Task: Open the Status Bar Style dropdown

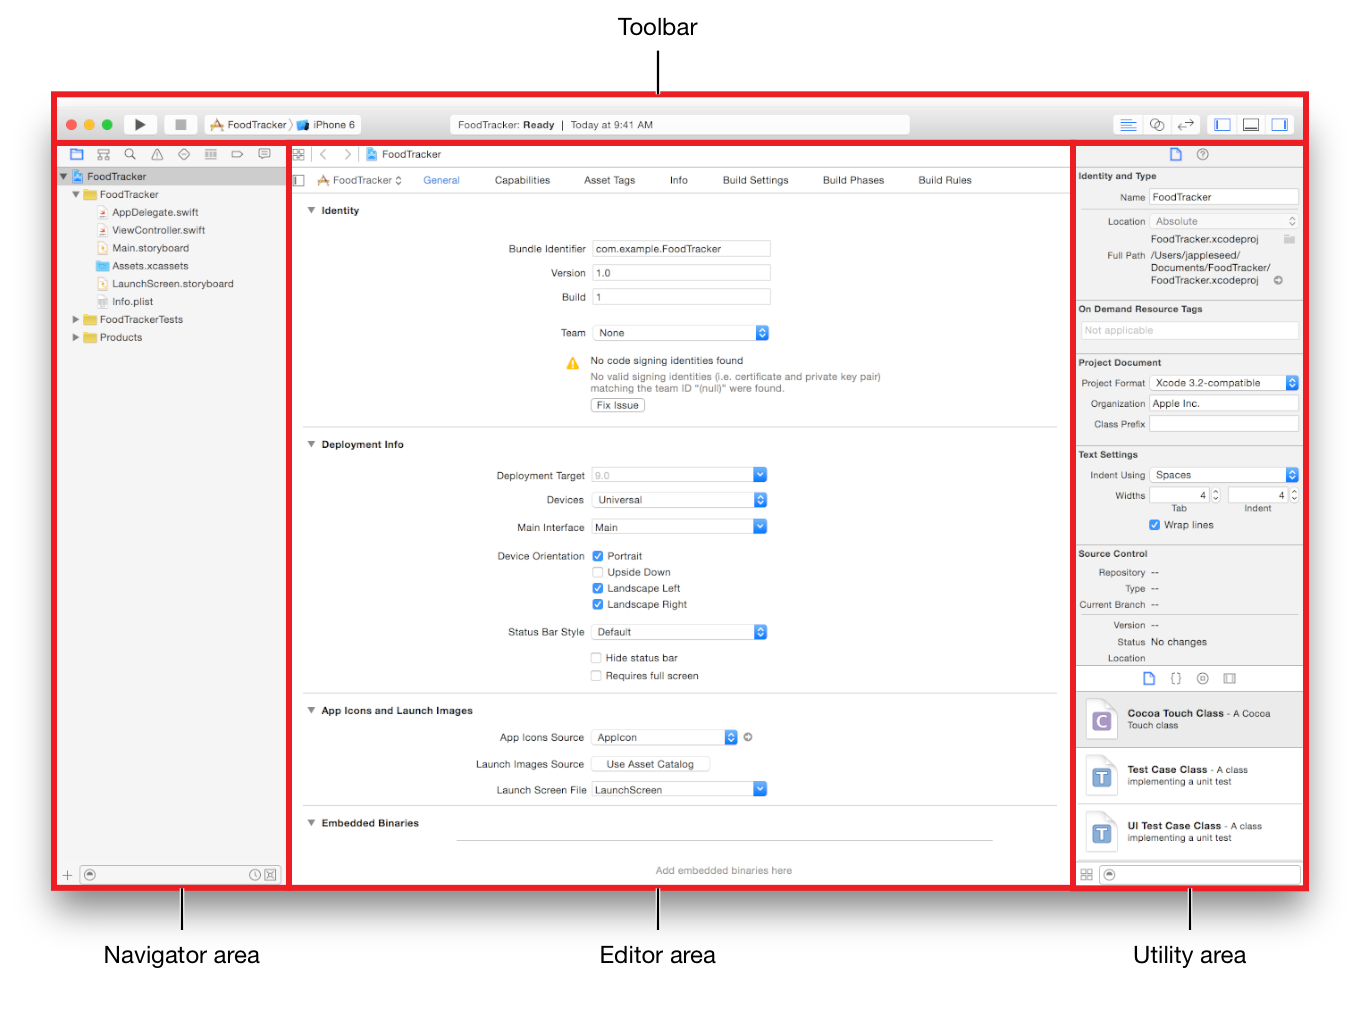Action: [680, 632]
